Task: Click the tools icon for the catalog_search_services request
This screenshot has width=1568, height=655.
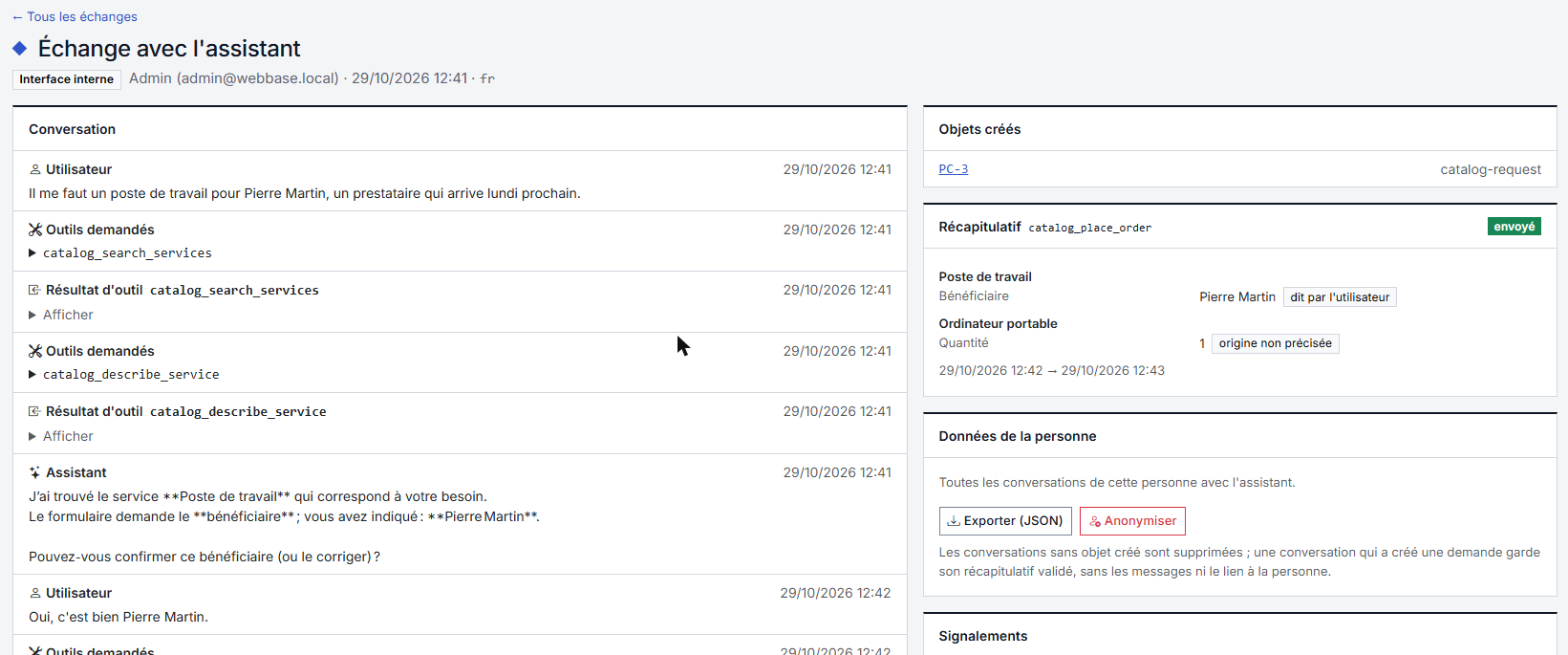Action: tap(35, 230)
